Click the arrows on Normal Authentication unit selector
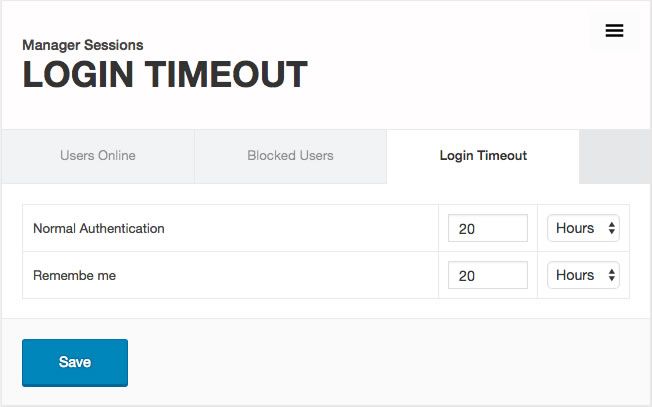The image size is (652, 407). tap(611, 229)
